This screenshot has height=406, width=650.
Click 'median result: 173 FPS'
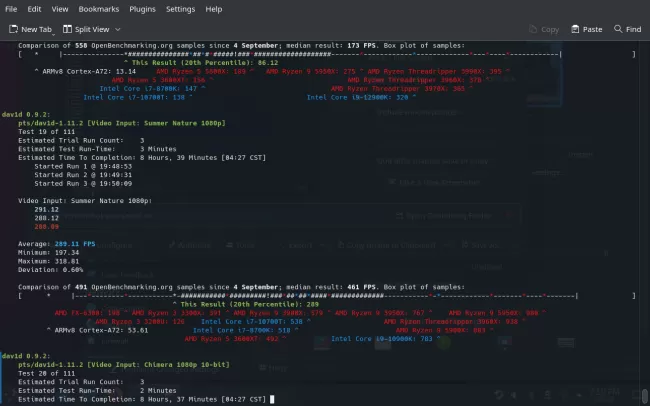coord(329,46)
